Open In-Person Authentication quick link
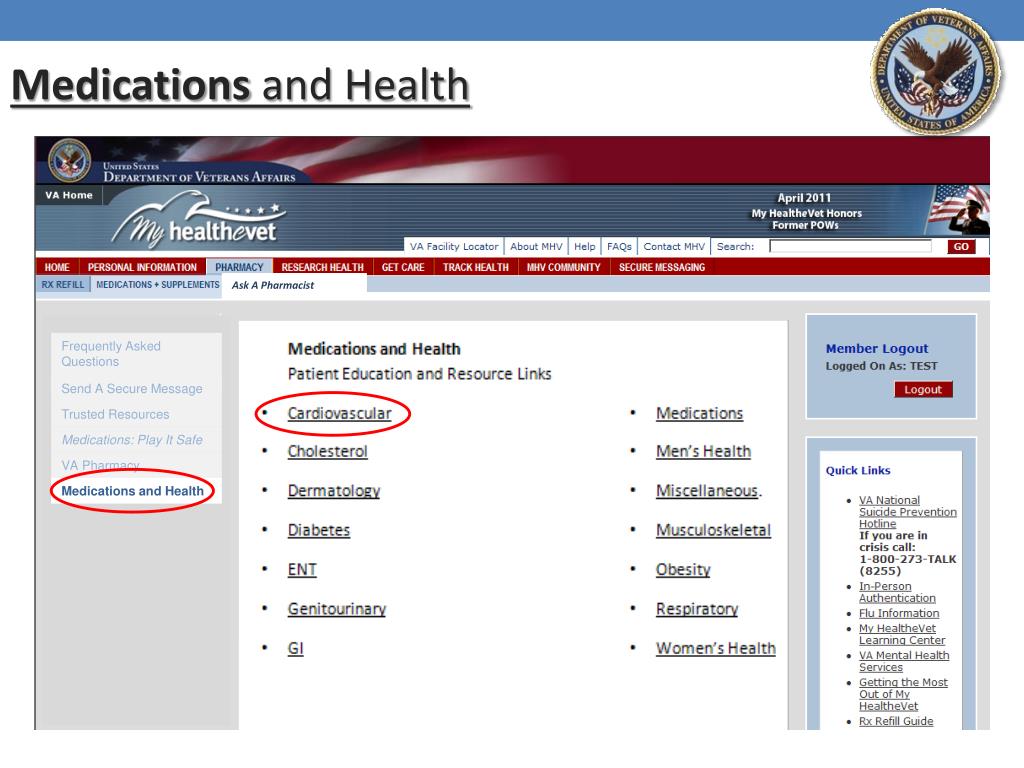1024x768 pixels. [897, 592]
